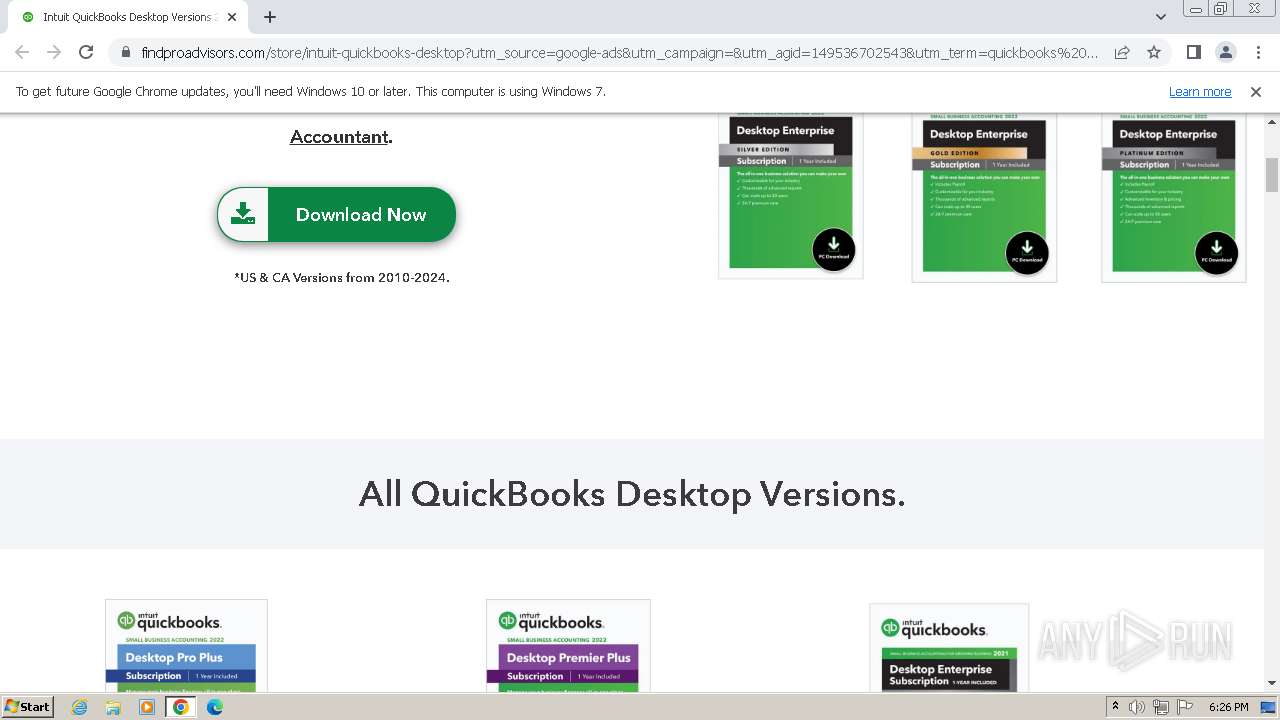Dismiss the Chrome update notification bar
Viewport: 1280px width, 720px height.
pyautogui.click(x=1256, y=91)
